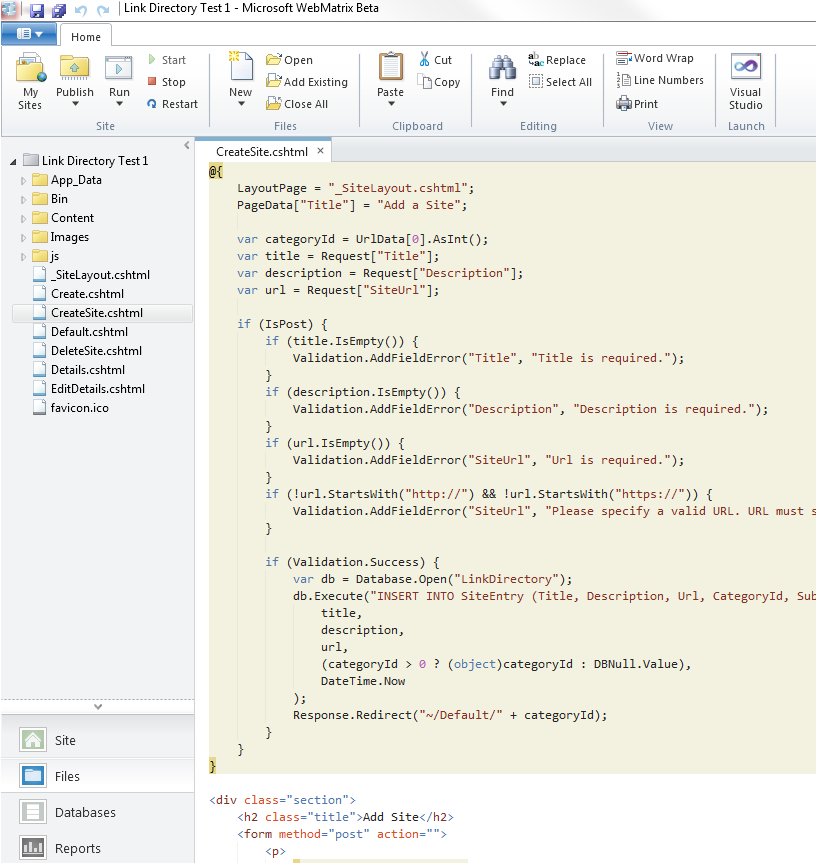This screenshot has width=816, height=863.
Task: Open the Reports workspace
Action: click(78, 848)
